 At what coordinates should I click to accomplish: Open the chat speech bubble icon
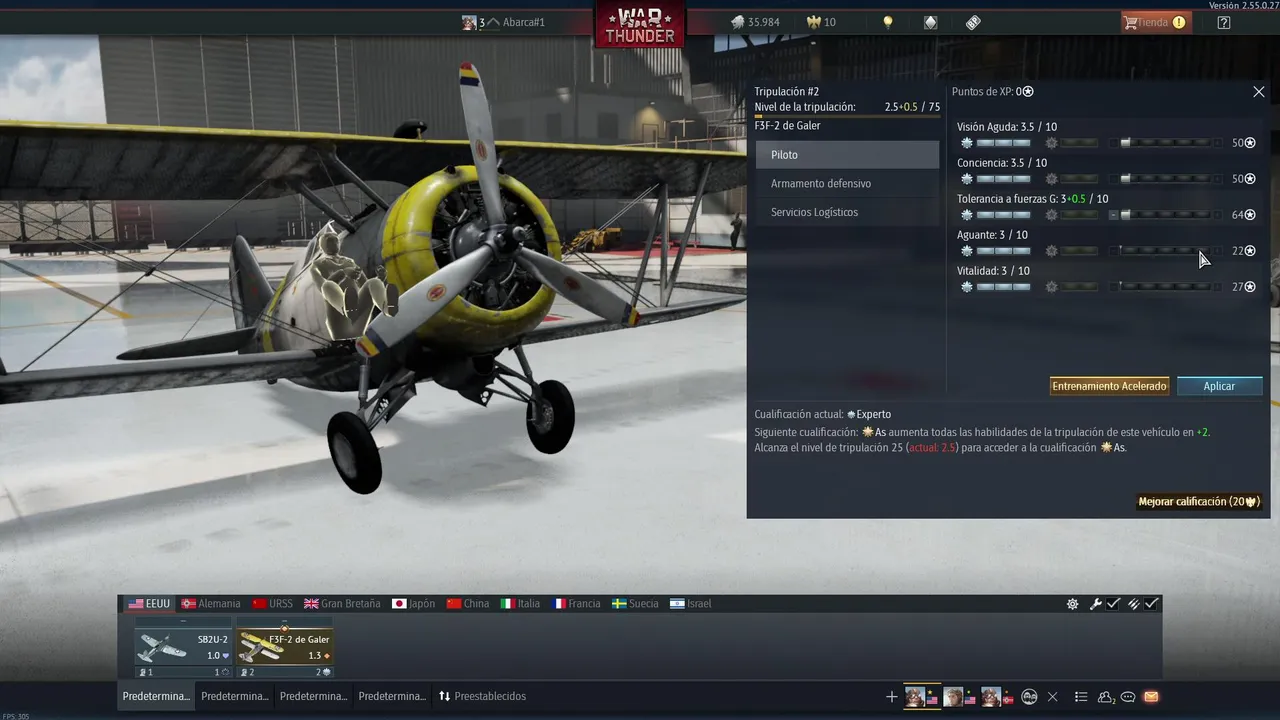pyautogui.click(x=1128, y=697)
